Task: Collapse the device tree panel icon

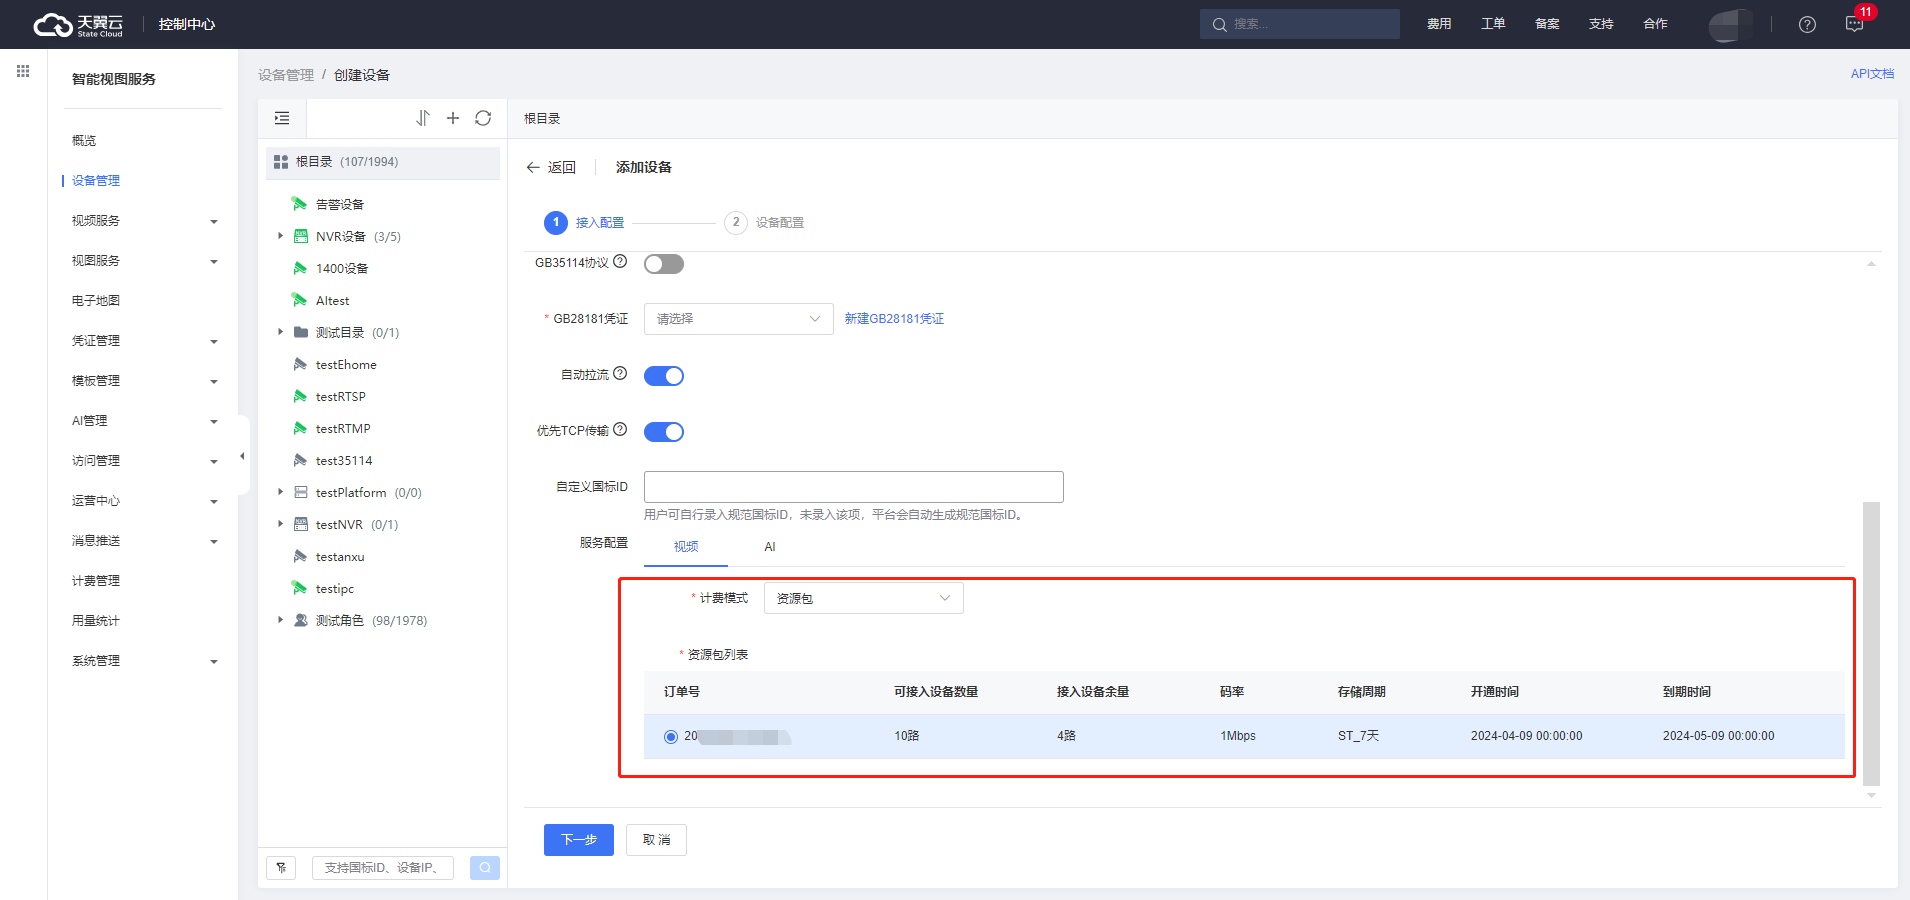Action: pyautogui.click(x=282, y=118)
